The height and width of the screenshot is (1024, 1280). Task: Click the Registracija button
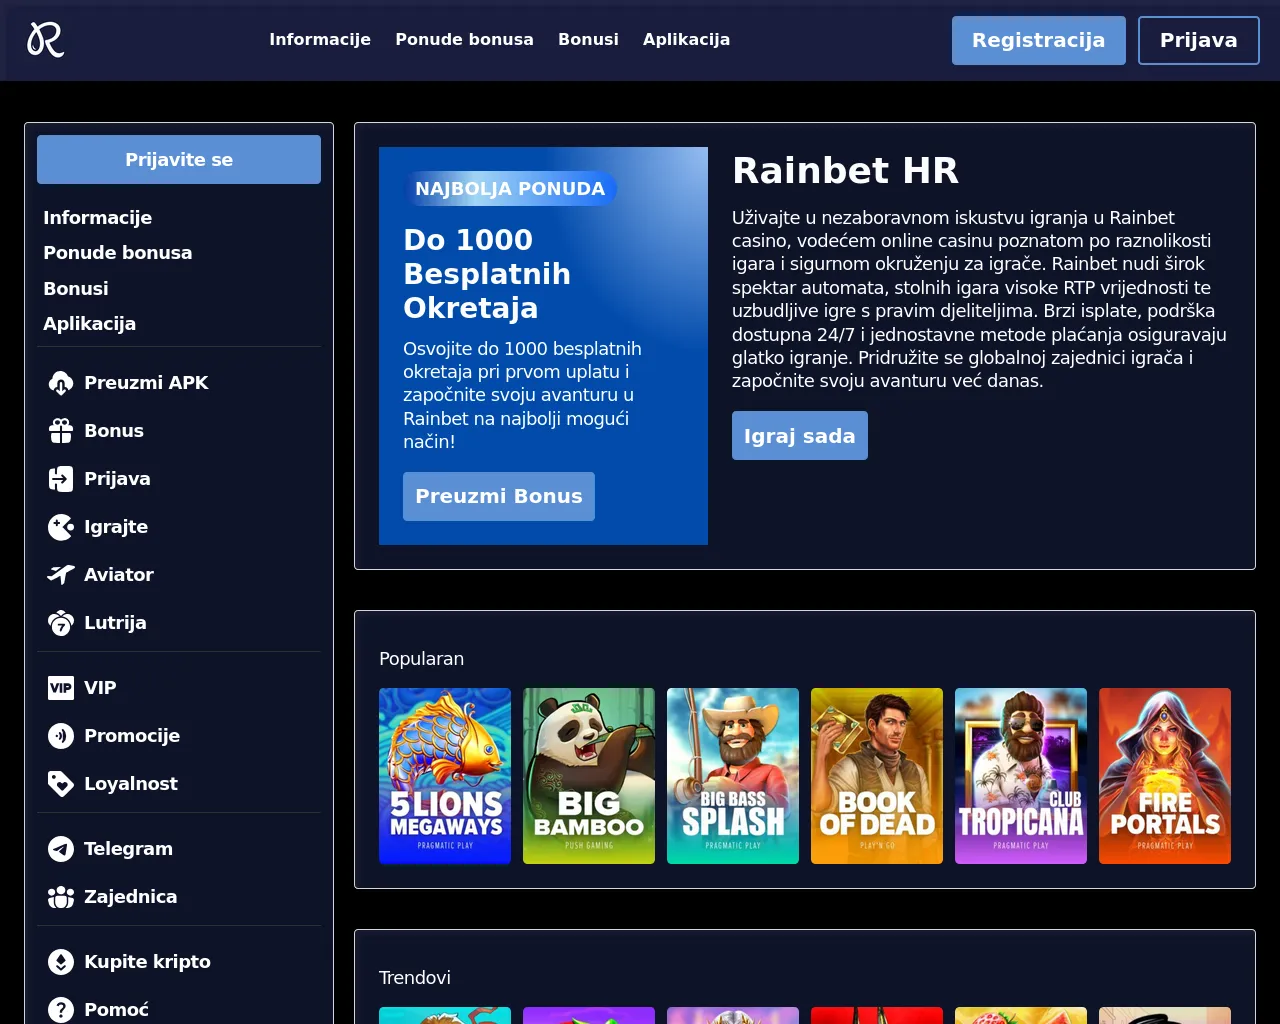point(1038,40)
